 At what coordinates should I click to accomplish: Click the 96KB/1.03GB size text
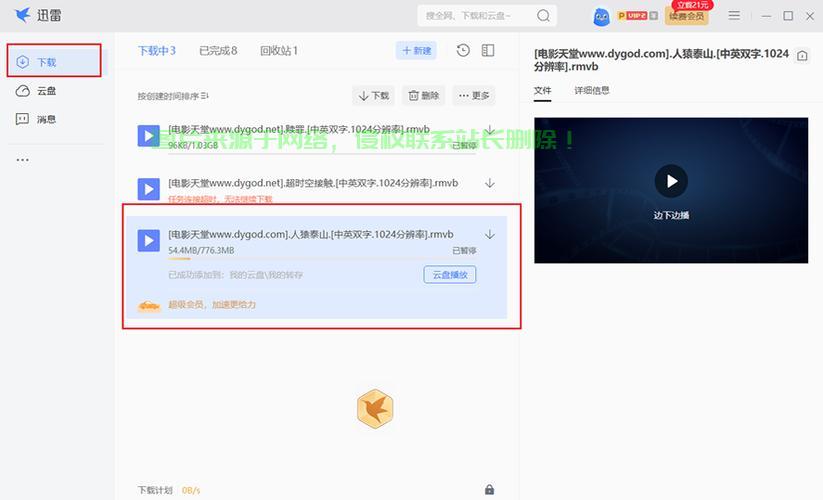pos(193,145)
